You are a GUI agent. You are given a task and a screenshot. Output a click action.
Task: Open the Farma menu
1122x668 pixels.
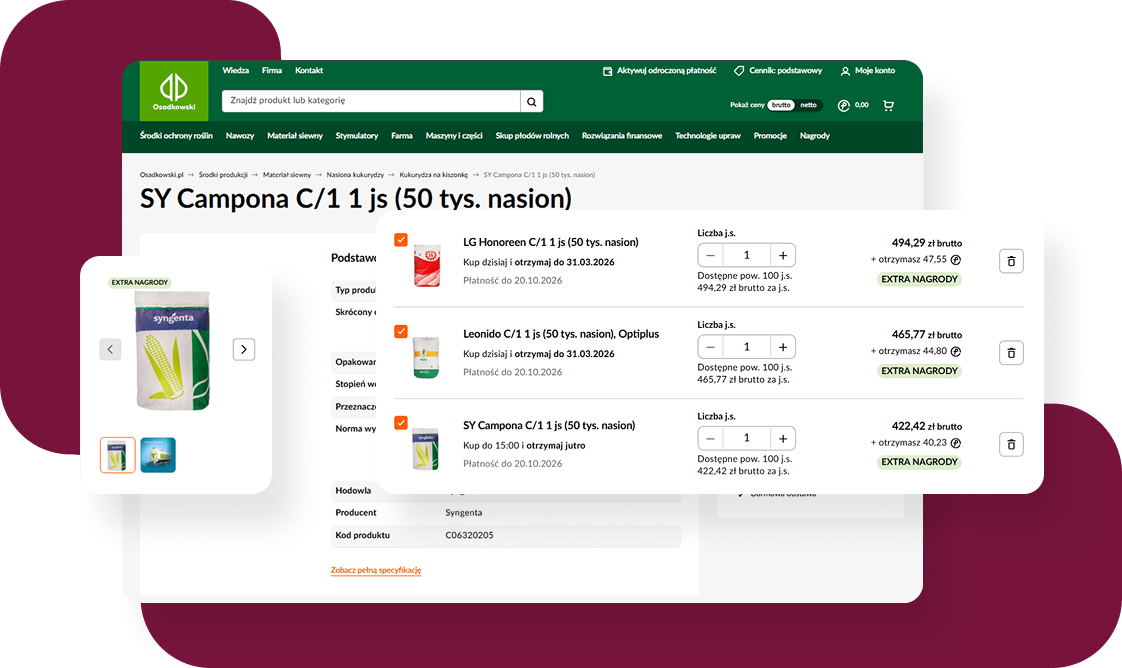click(x=401, y=136)
